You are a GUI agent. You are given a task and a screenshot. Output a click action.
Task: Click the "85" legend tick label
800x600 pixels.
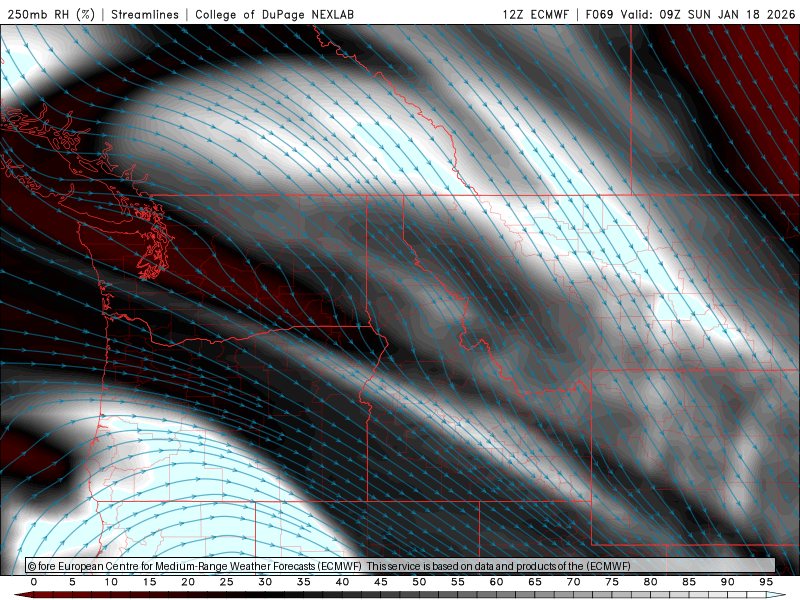pos(689,582)
